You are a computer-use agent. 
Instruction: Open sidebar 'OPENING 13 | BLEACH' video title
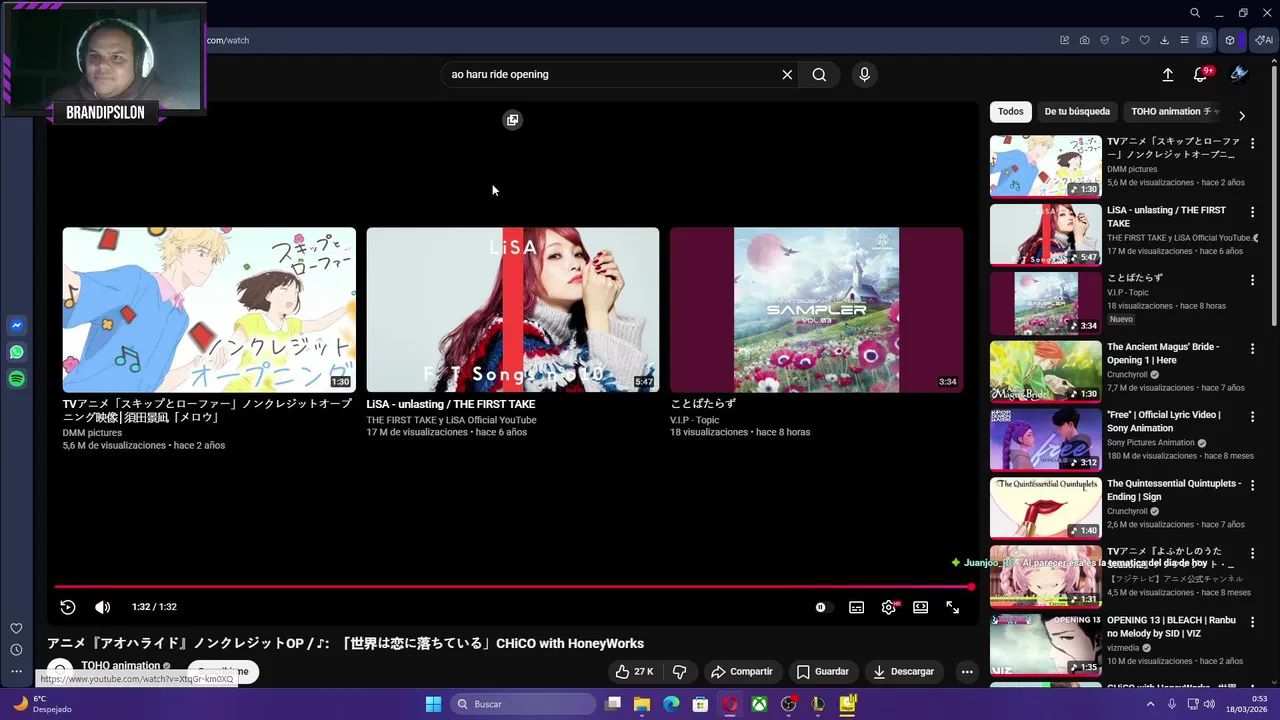tap(1171, 626)
